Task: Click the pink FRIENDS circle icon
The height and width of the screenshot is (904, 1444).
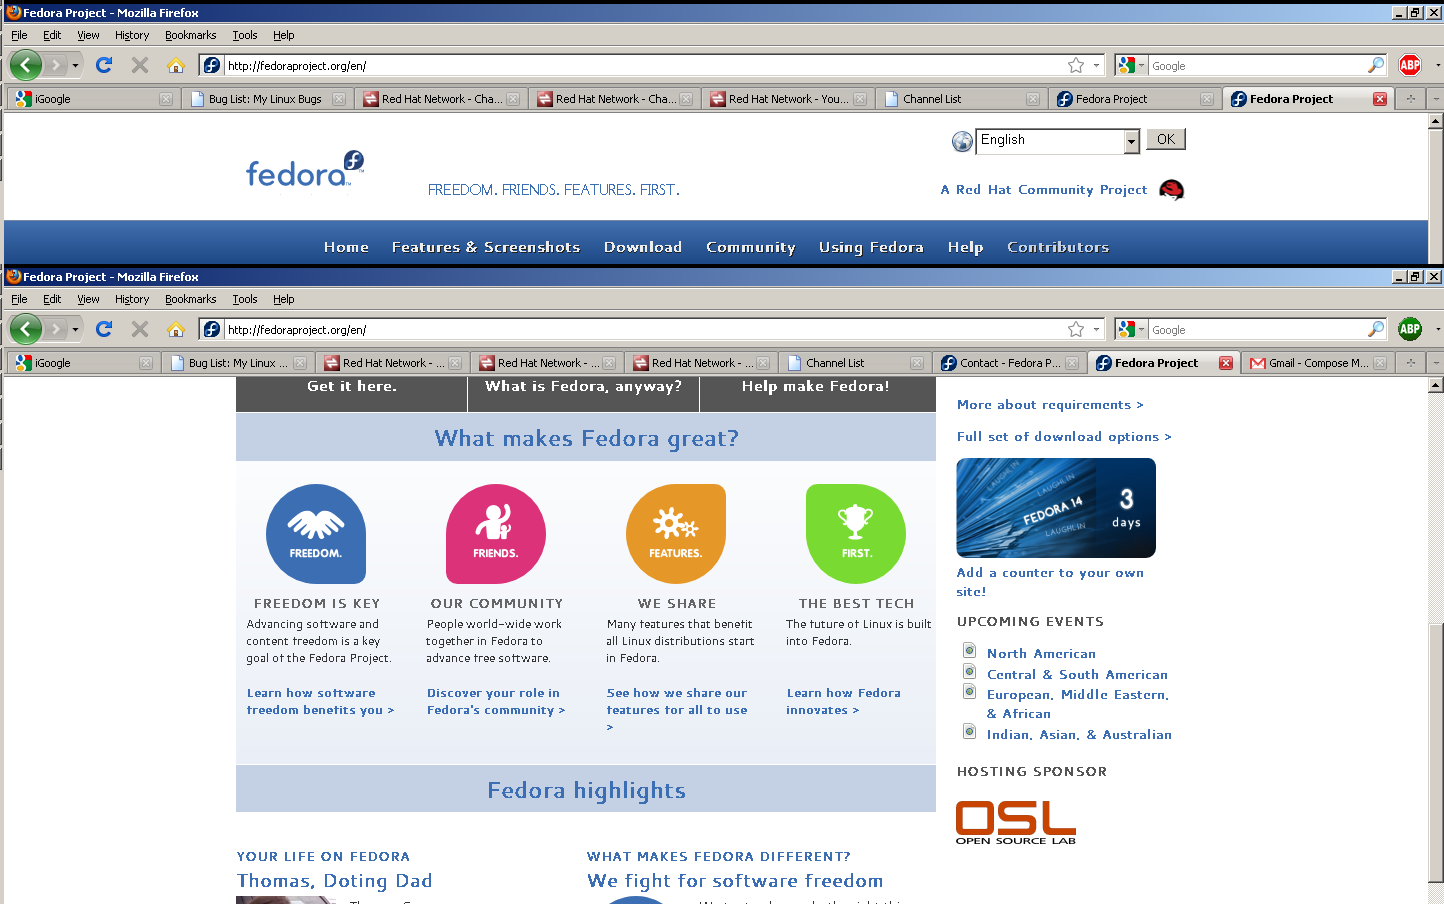Action: tap(496, 534)
